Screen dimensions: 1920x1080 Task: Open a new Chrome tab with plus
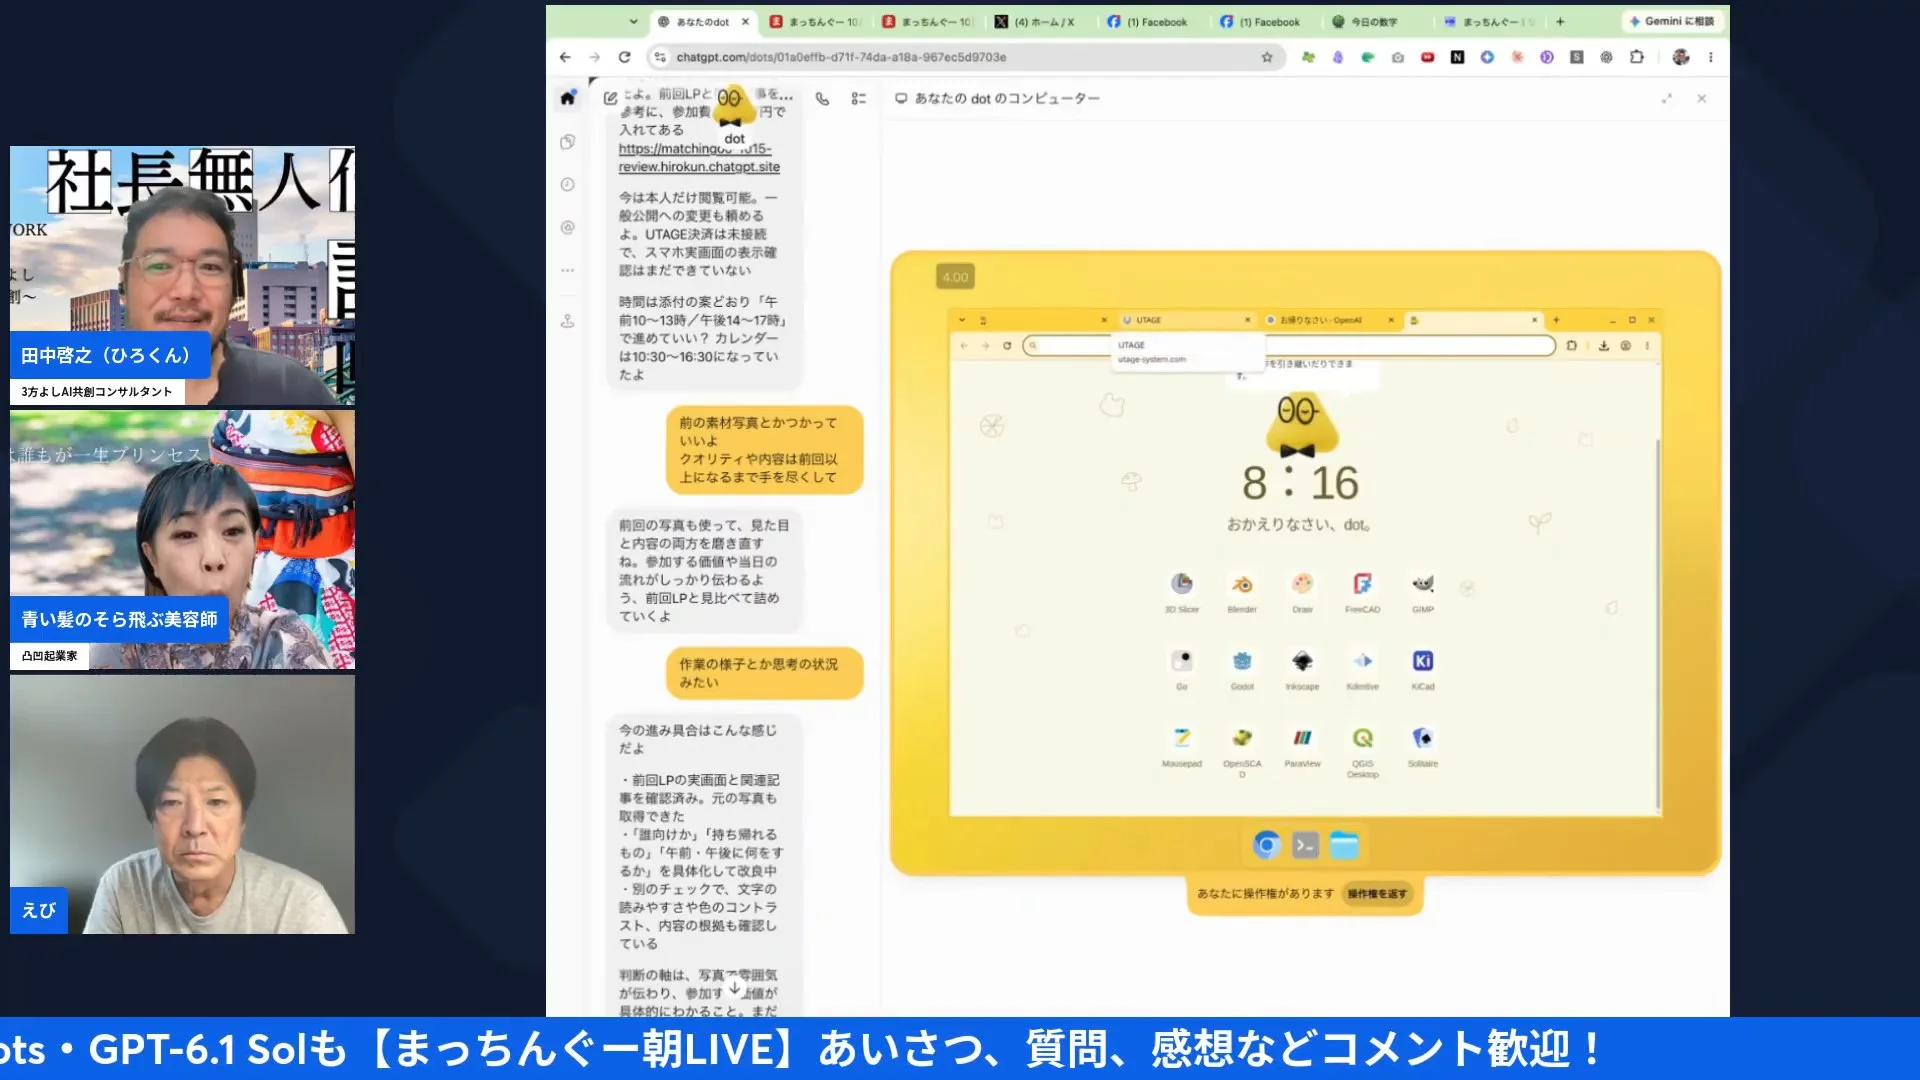pos(1559,21)
